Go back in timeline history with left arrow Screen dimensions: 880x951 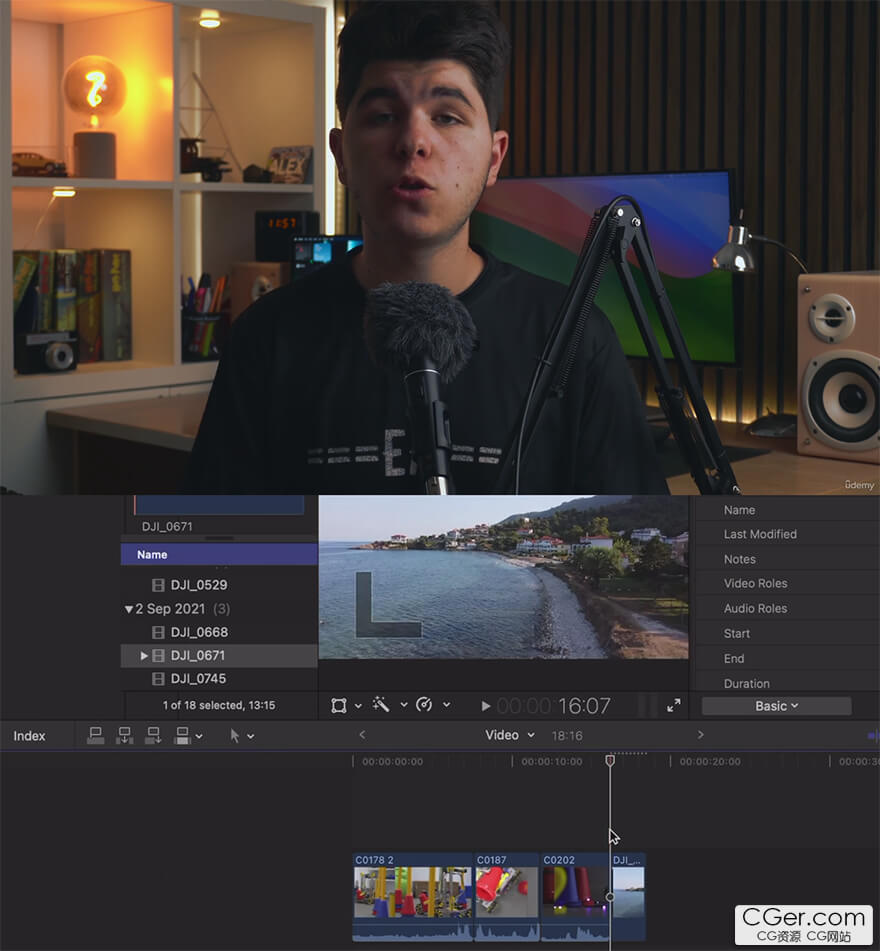pos(362,735)
